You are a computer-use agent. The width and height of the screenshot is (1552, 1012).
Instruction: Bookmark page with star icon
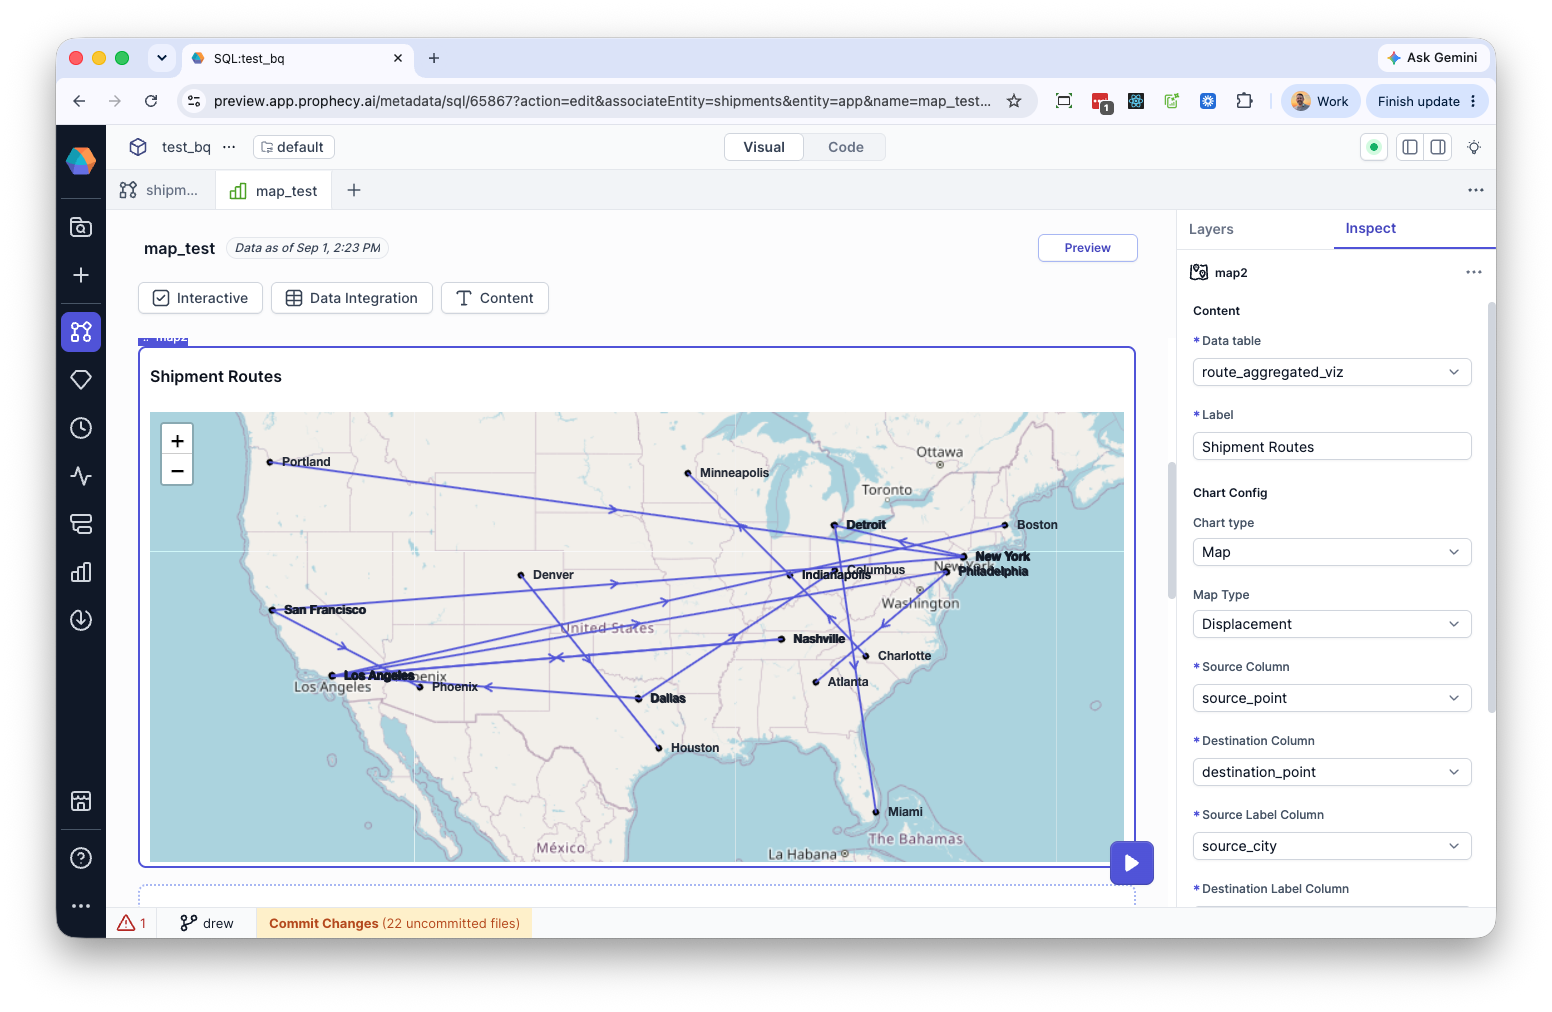click(1014, 101)
